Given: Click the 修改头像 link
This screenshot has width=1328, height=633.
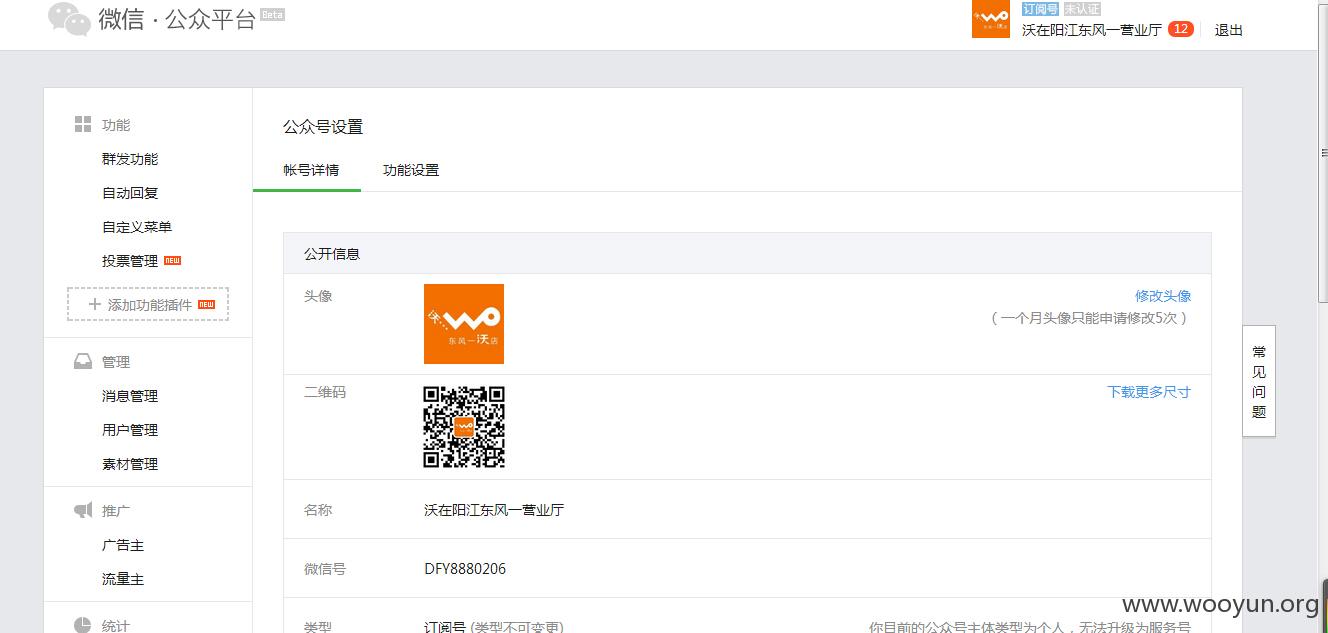Looking at the screenshot, I should point(1163,296).
